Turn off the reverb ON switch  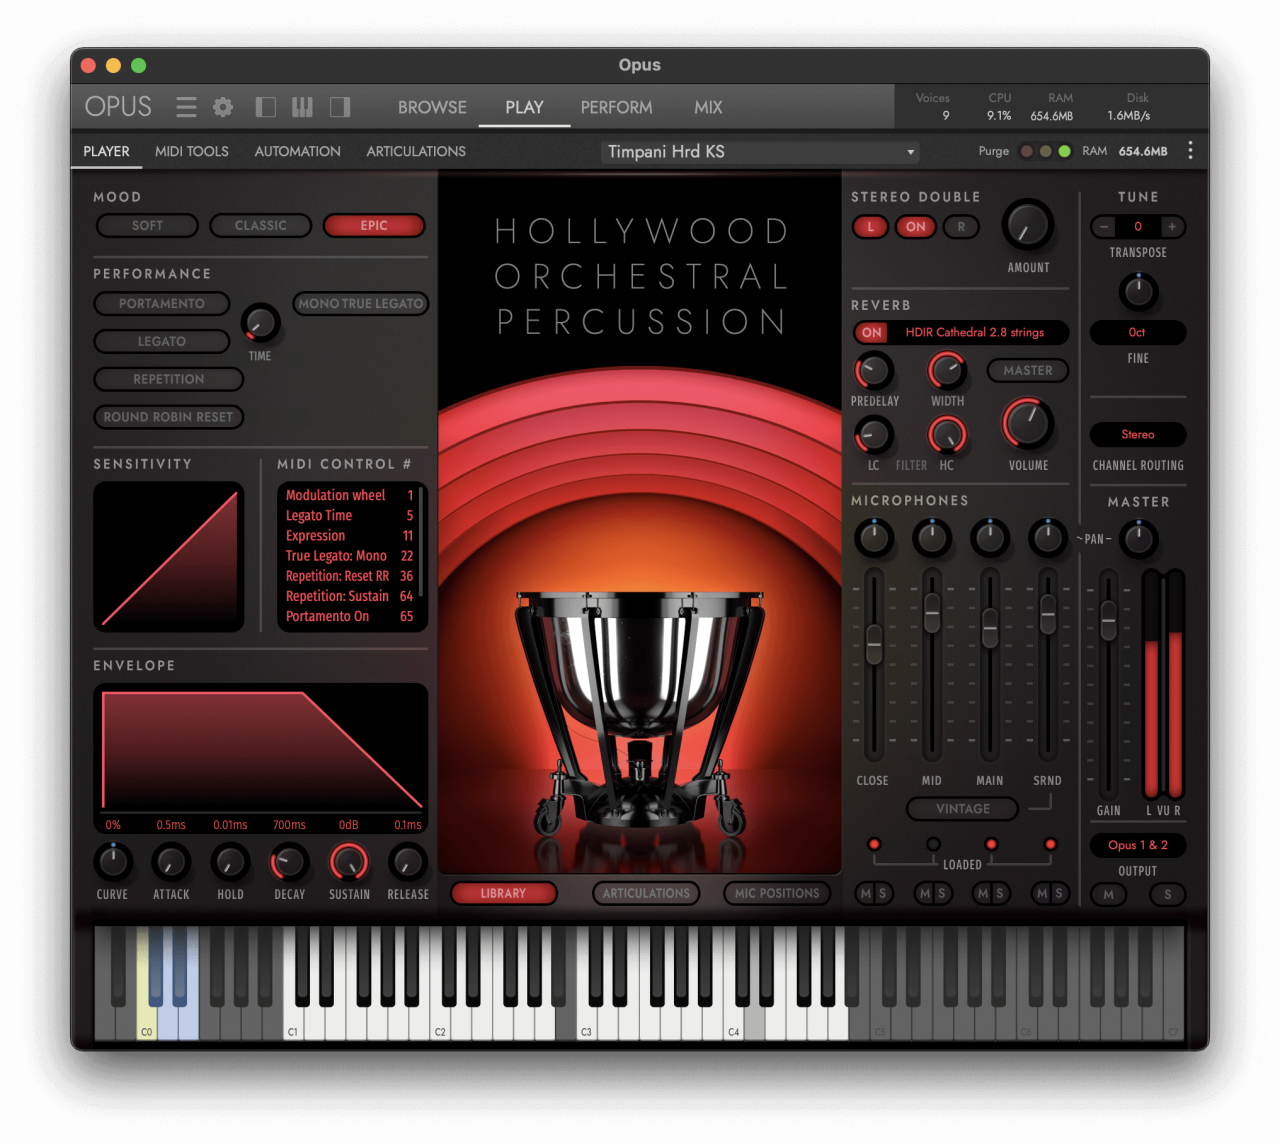(870, 332)
